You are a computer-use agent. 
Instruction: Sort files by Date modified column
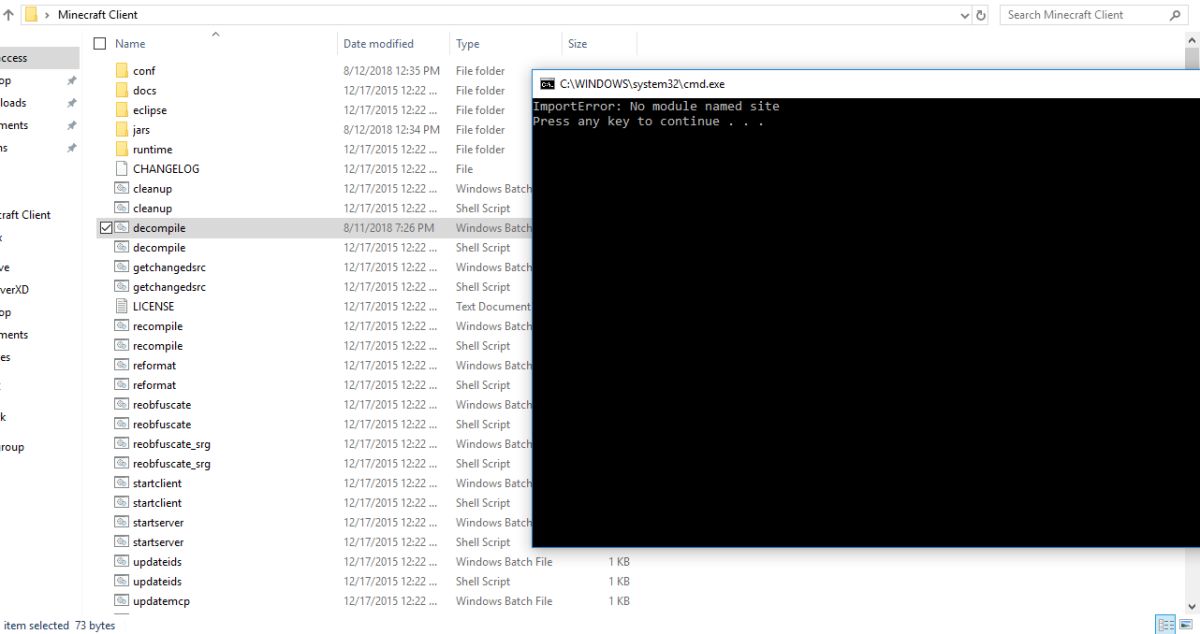coord(378,44)
